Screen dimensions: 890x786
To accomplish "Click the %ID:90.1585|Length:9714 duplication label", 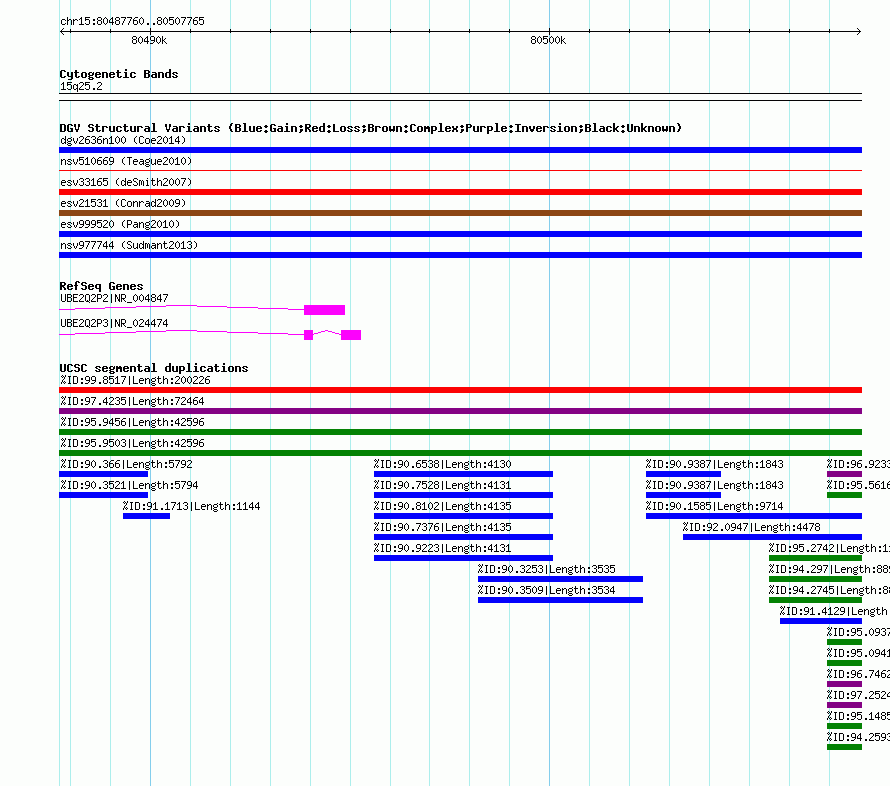I will (715, 506).
